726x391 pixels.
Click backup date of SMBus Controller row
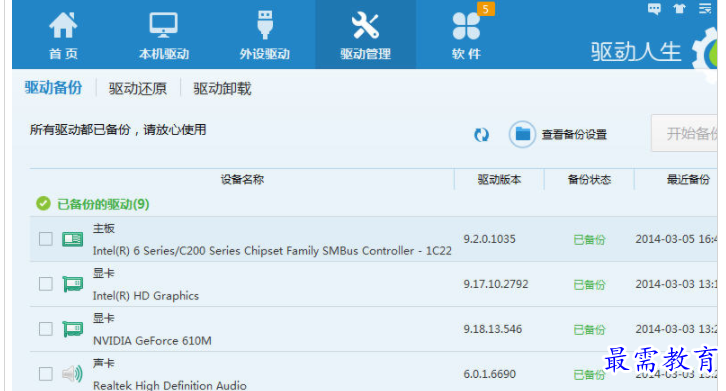pos(676,239)
